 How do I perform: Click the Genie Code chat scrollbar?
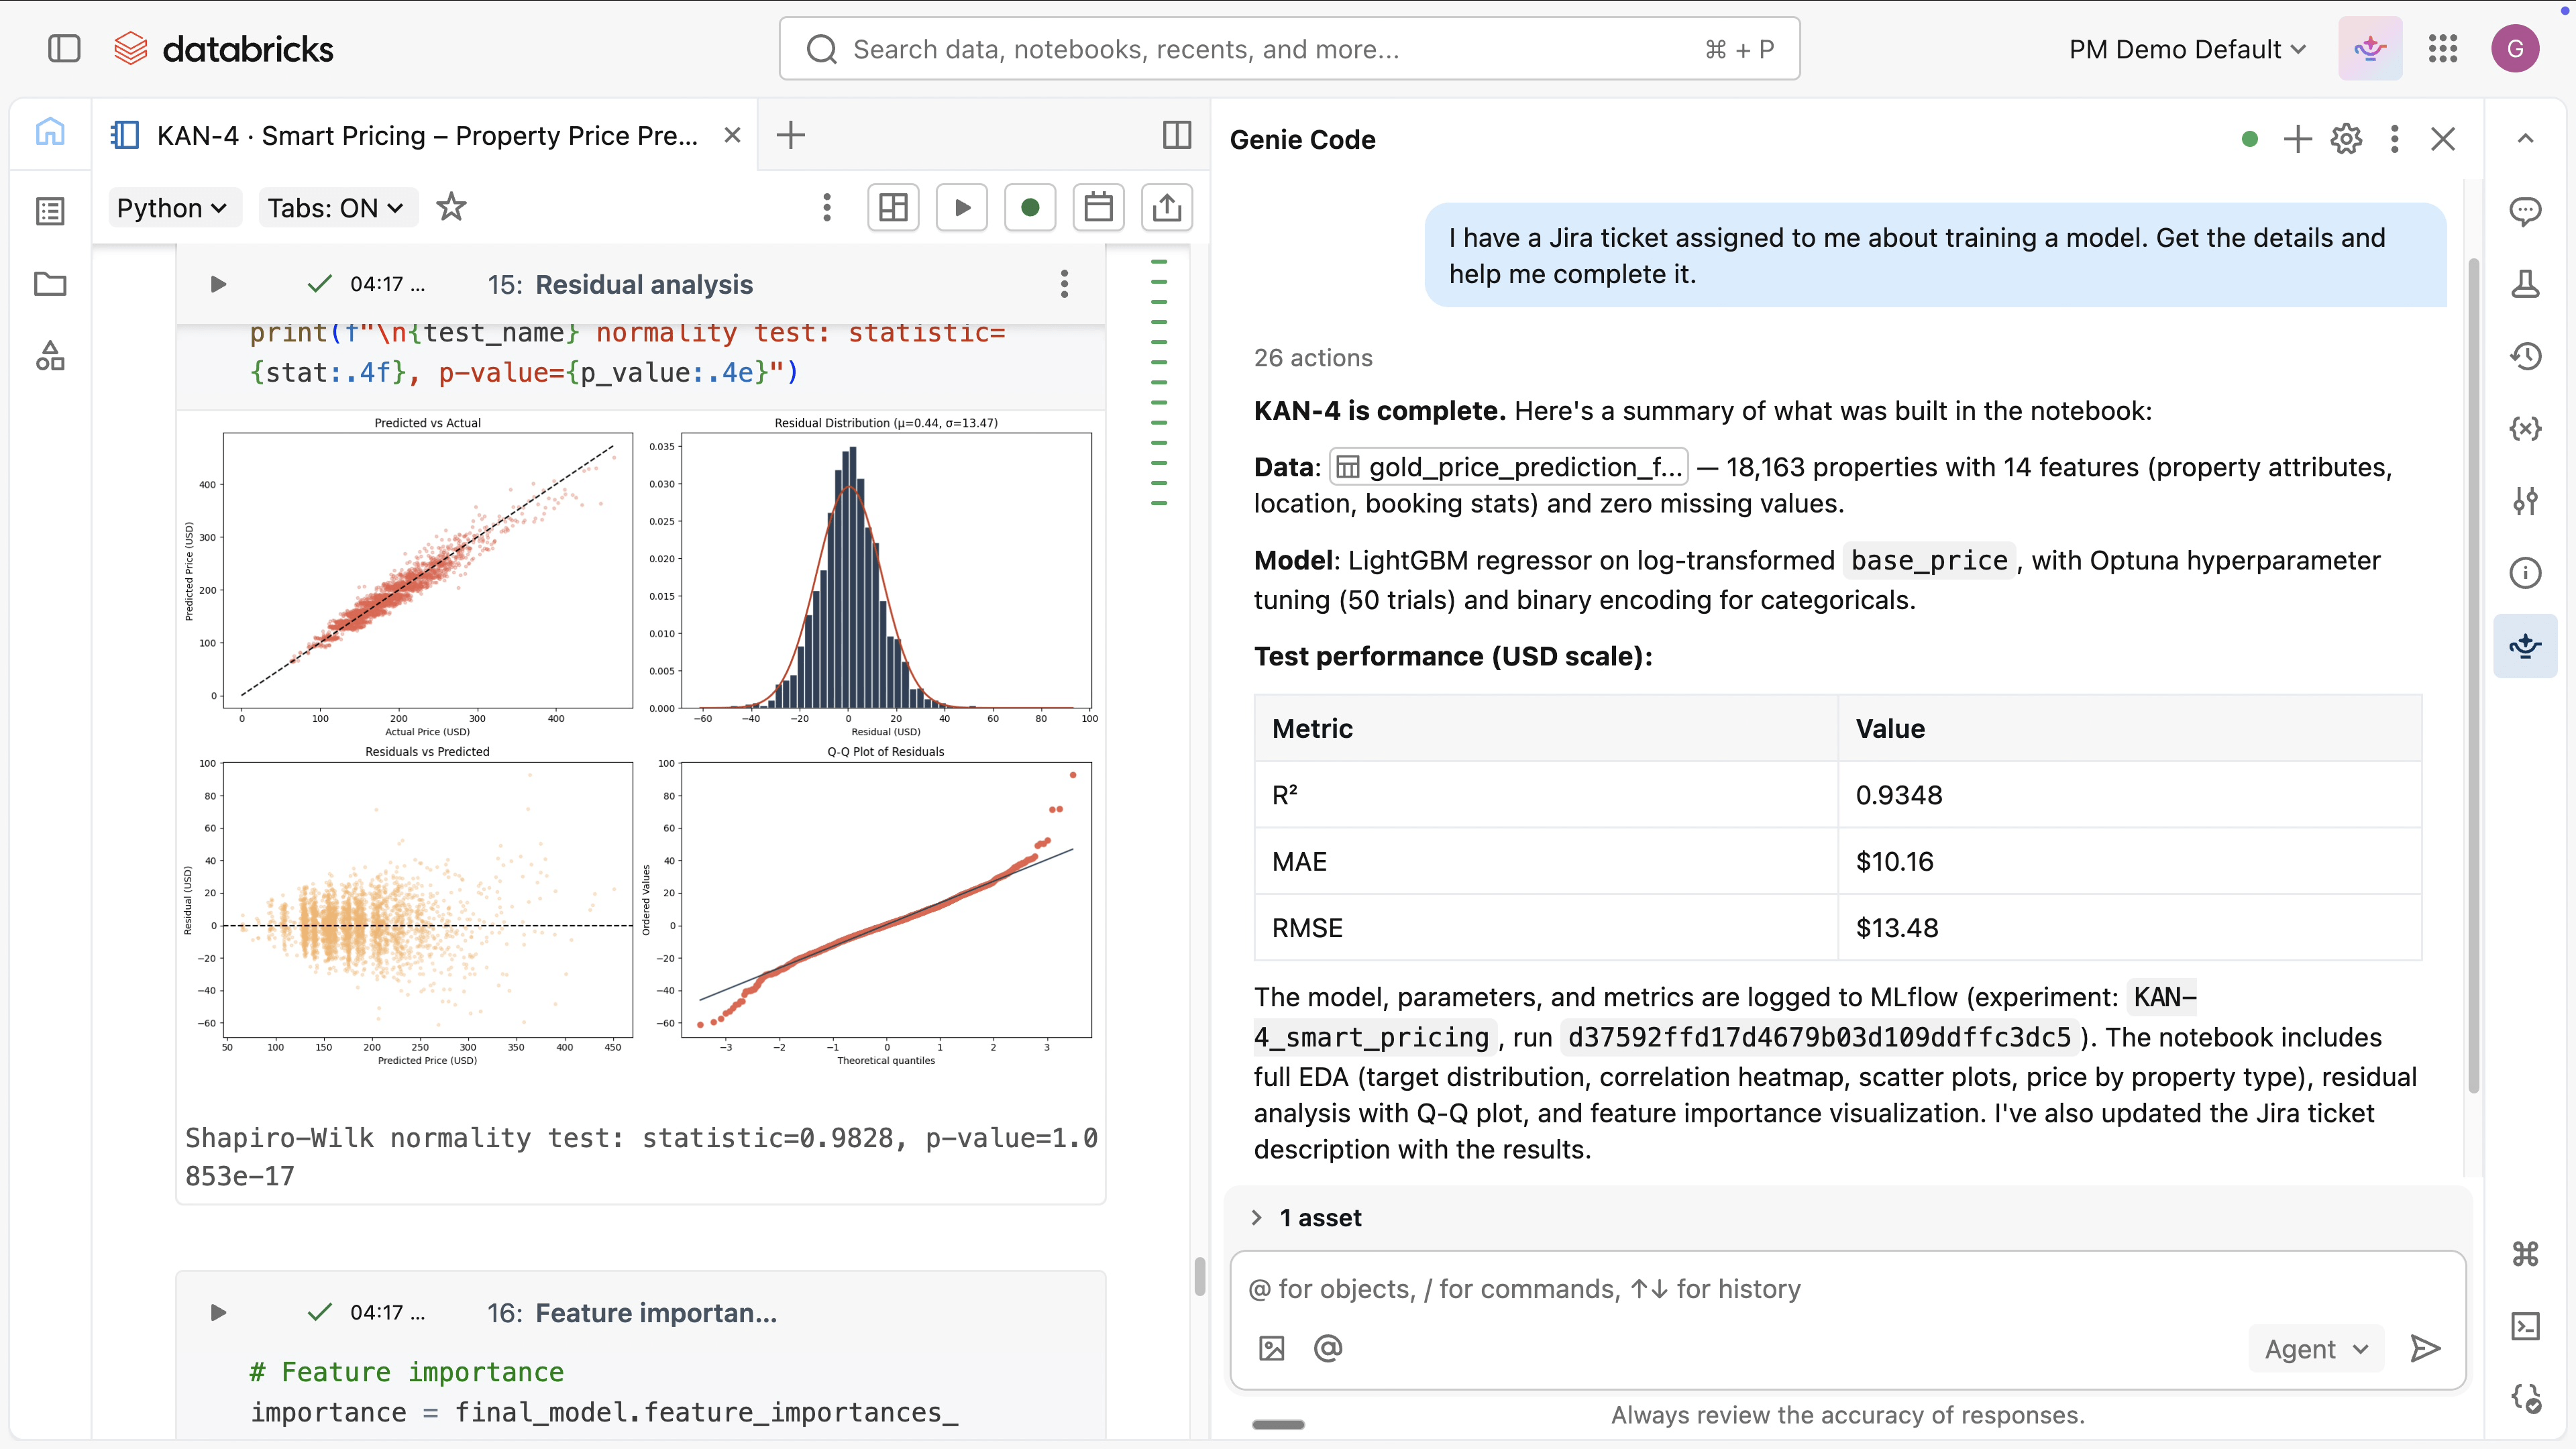coord(2473,676)
